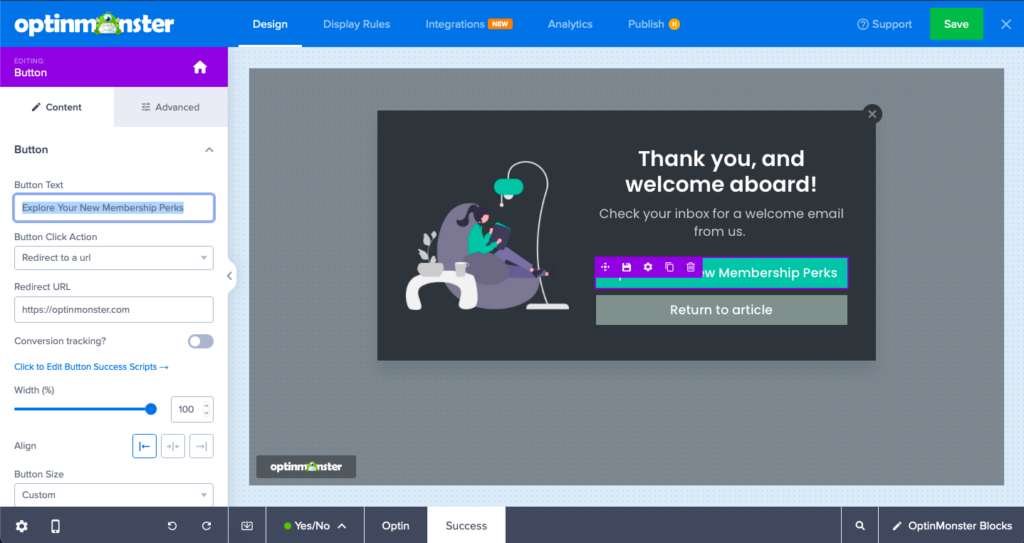This screenshot has width=1024, height=543.
Task: Click the move handle icon on the button toolbar
Action: point(605,267)
